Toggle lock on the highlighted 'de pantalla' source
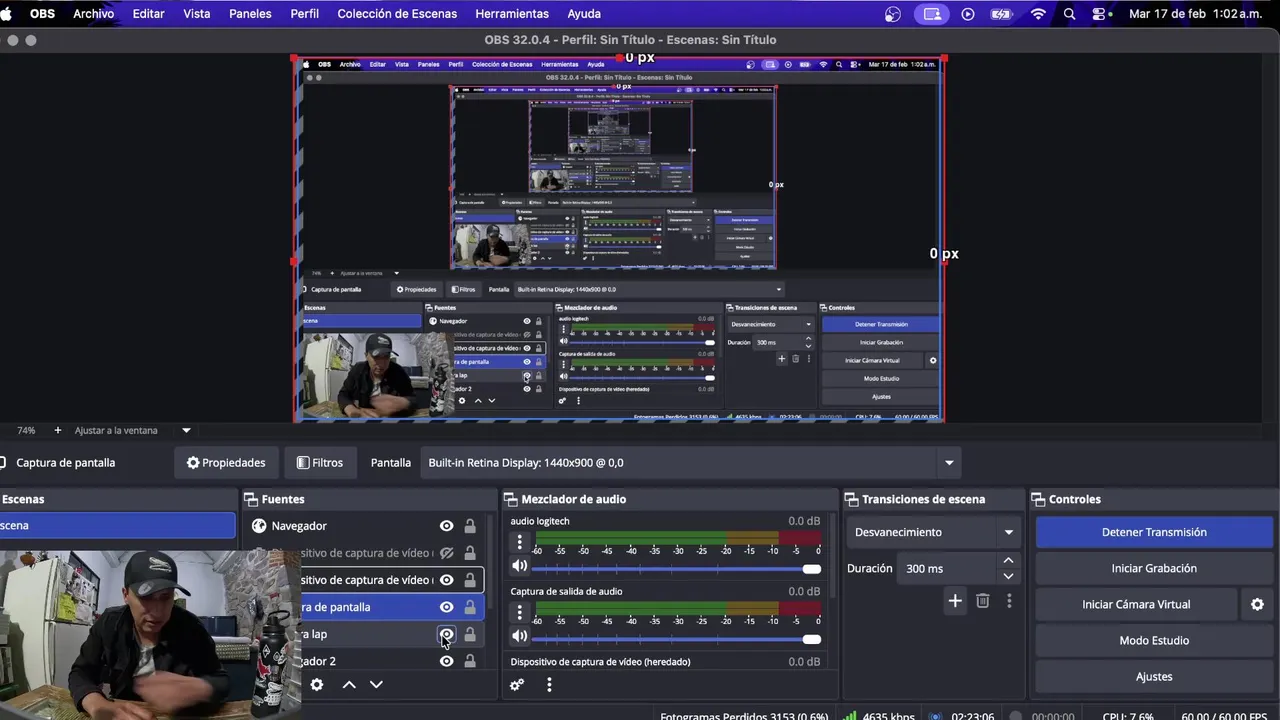This screenshot has height=720, width=1280. pyautogui.click(x=470, y=607)
